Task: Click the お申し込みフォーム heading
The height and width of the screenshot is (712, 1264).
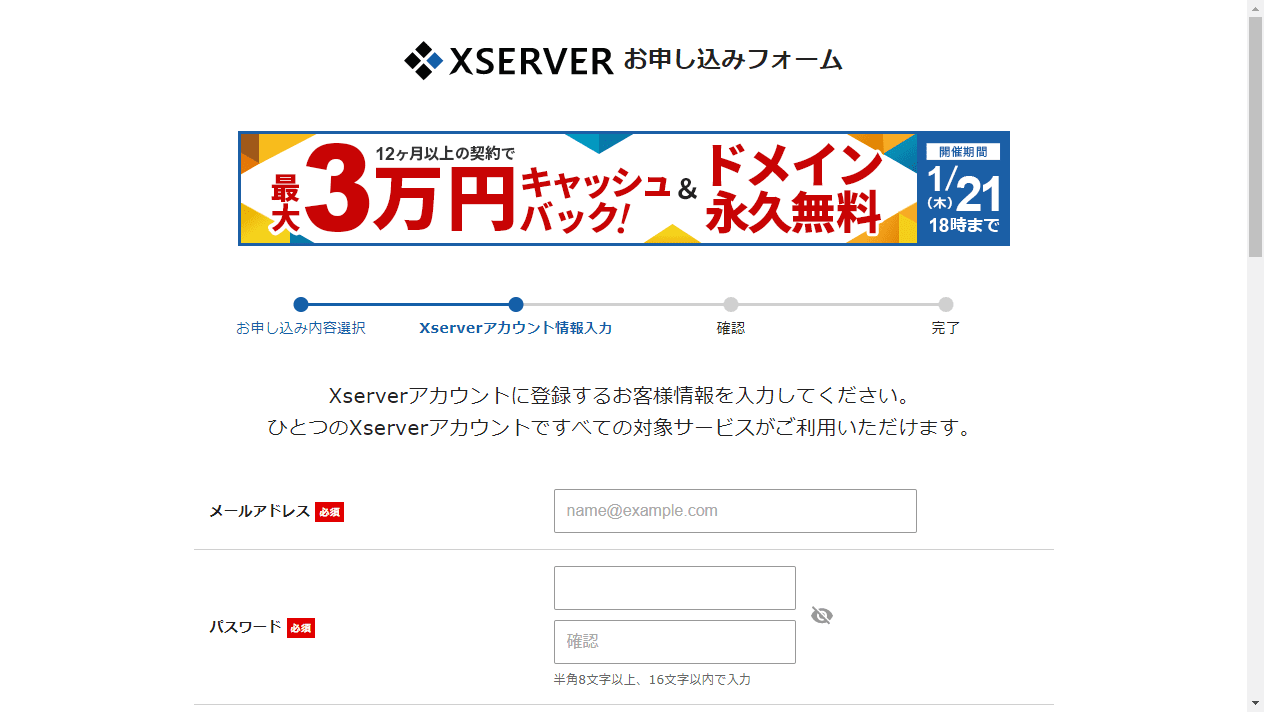Action: click(x=733, y=60)
